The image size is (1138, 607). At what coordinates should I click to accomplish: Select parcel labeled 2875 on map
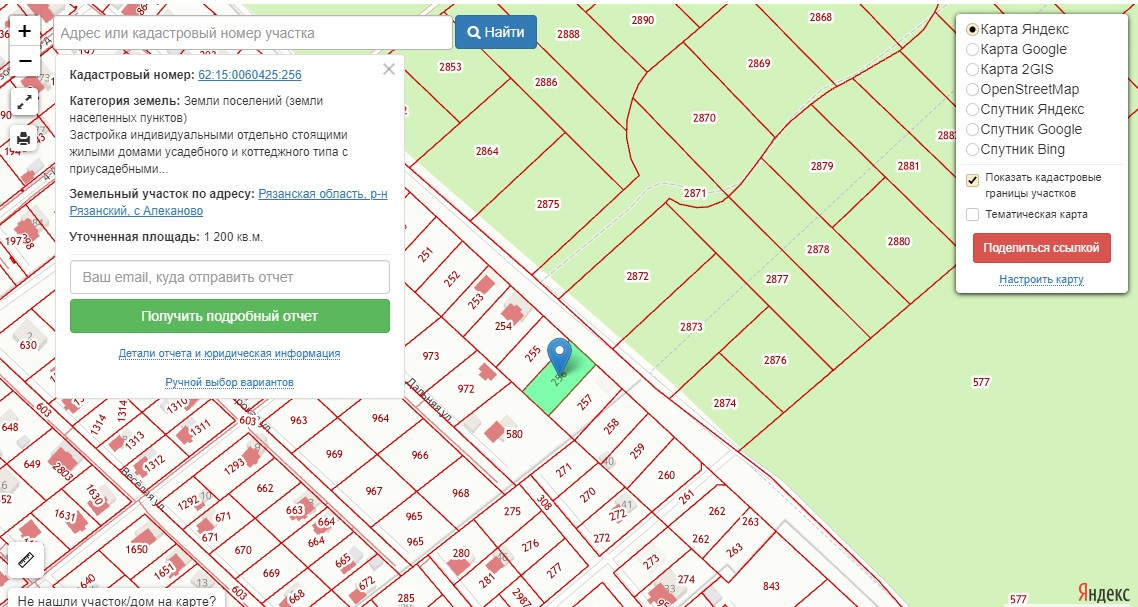click(548, 204)
